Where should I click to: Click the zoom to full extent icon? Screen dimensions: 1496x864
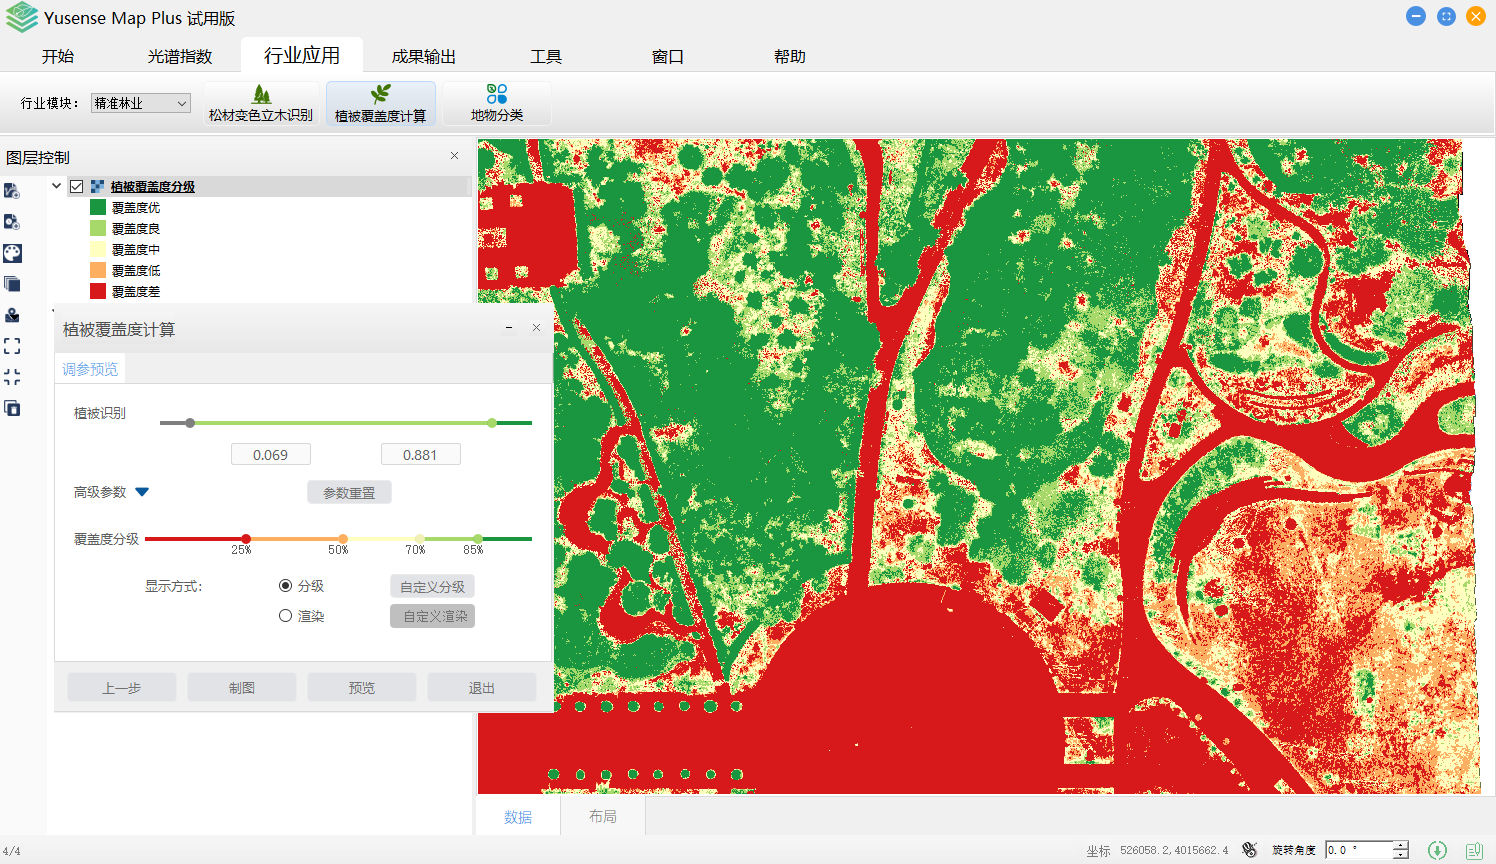click(12, 346)
